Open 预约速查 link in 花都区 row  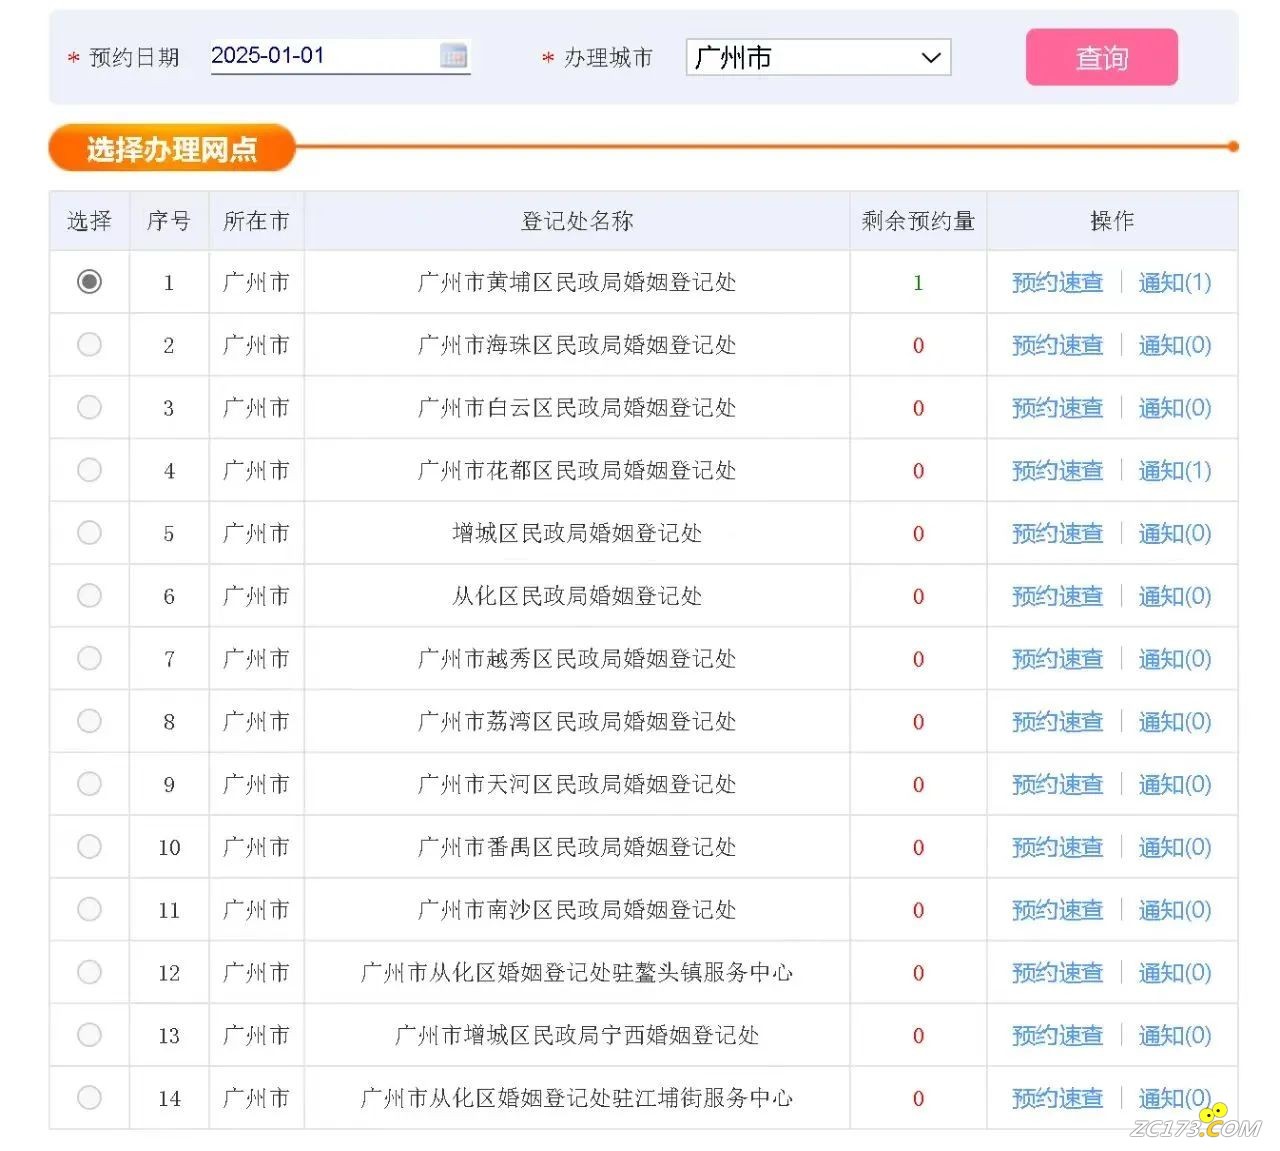(x=1057, y=471)
